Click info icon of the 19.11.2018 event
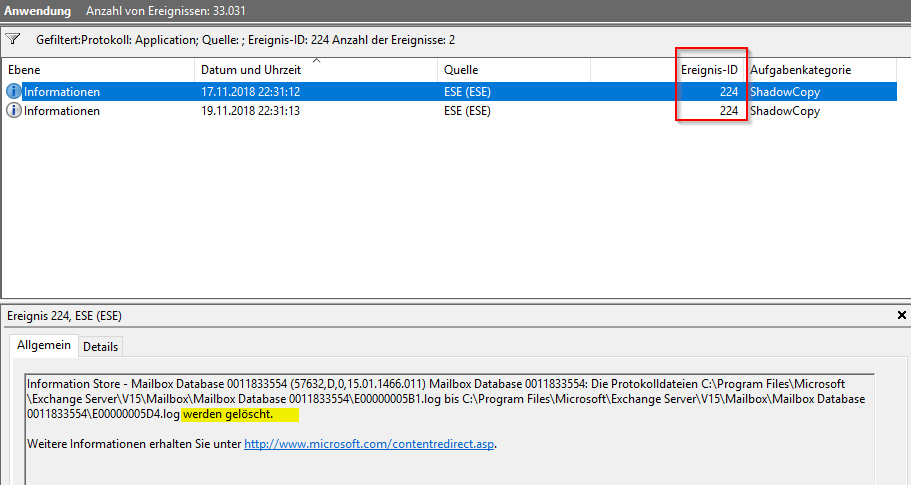Viewport: 911px width, 485px height. click(x=14, y=111)
